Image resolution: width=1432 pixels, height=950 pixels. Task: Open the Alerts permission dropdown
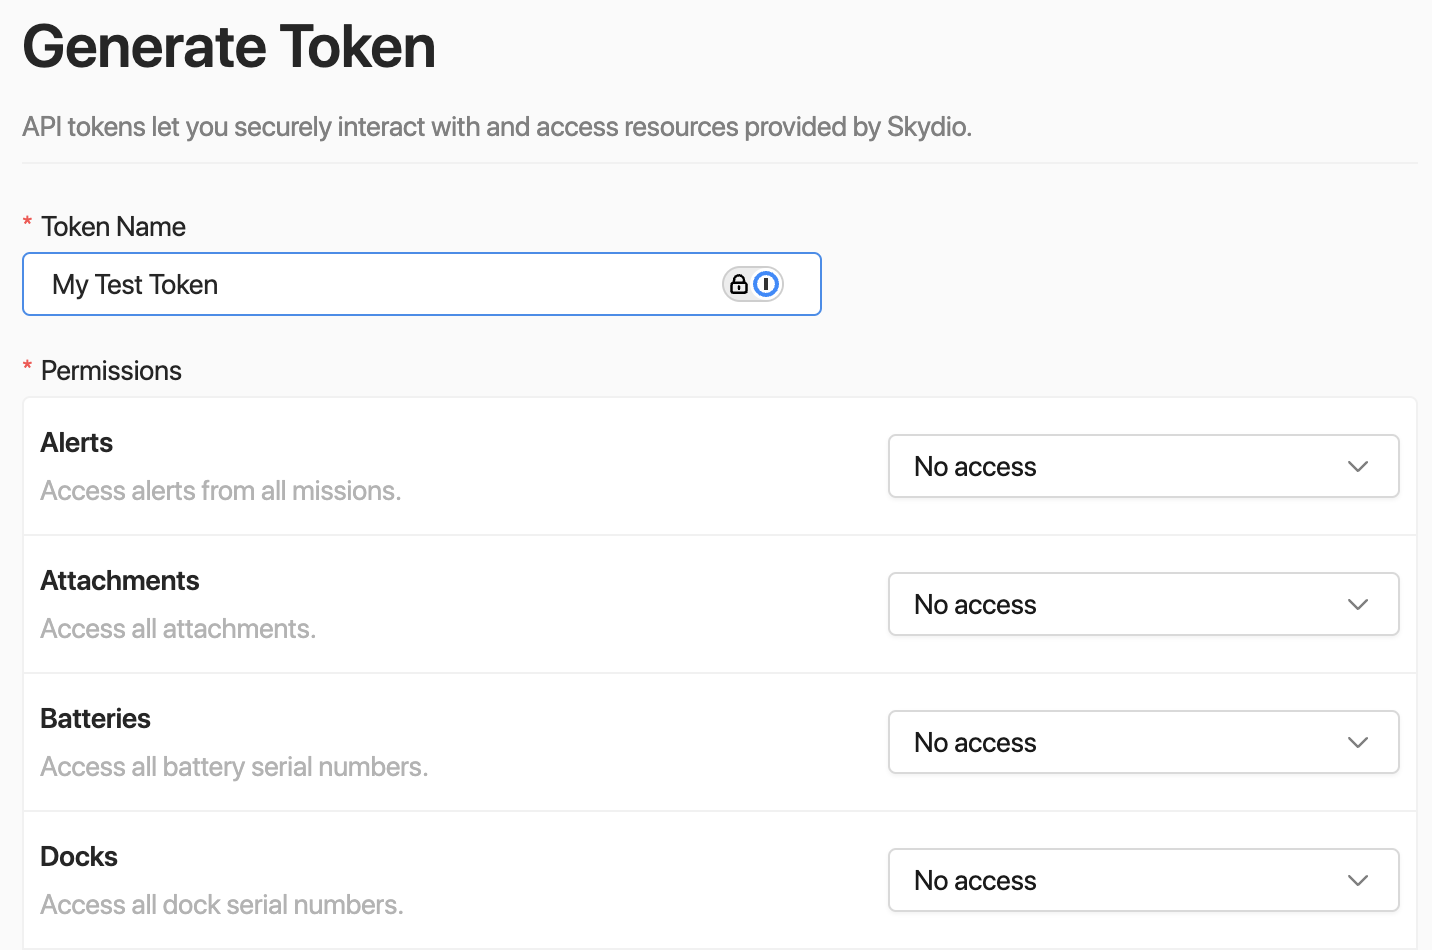click(x=1143, y=466)
